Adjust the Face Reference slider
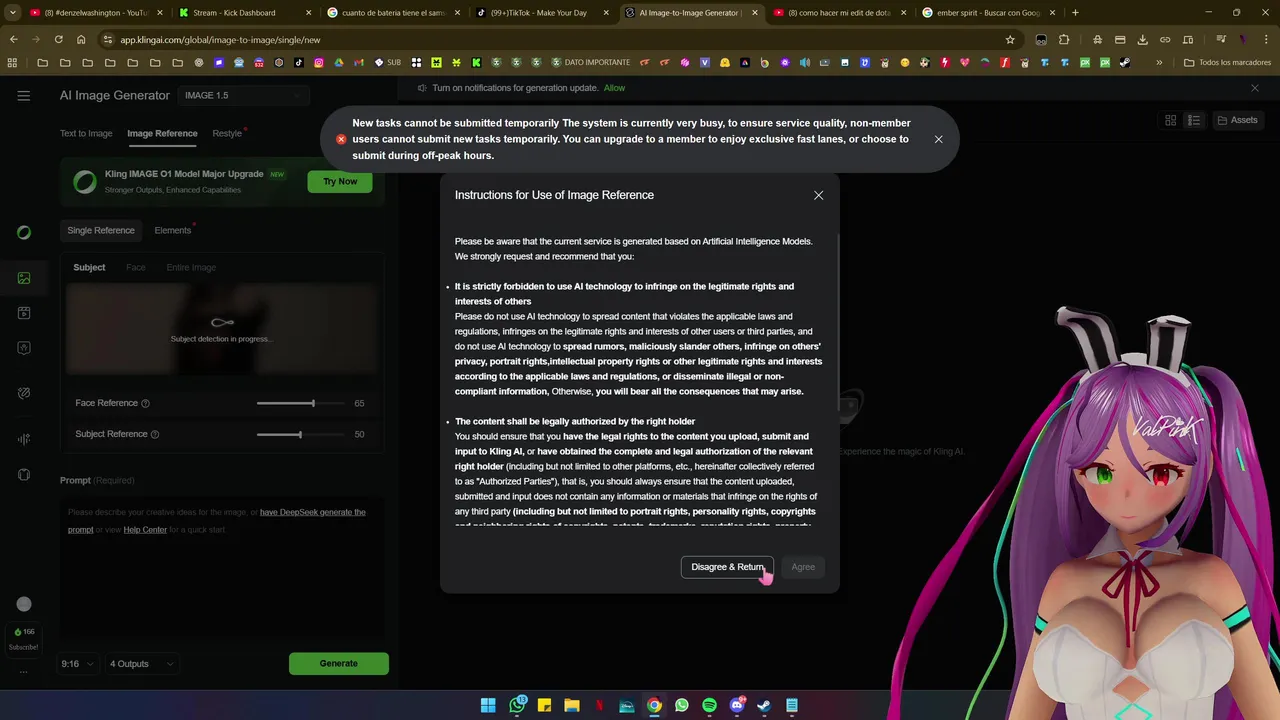Image resolution: width=1280 pixels, height=720 pixels. pyautogui.click(x=299, y=403)
